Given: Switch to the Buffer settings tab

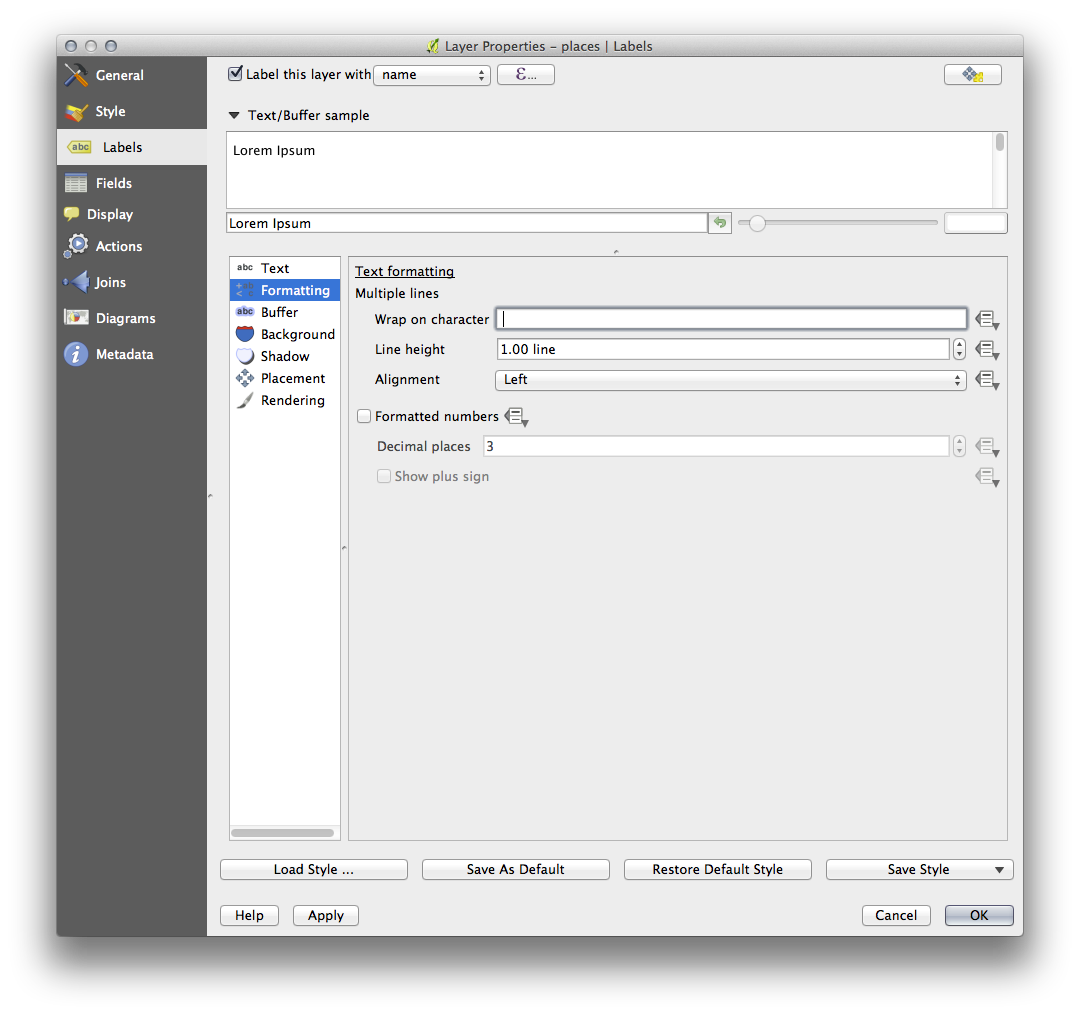Looking at the screenshot, I should click(279, 312).
